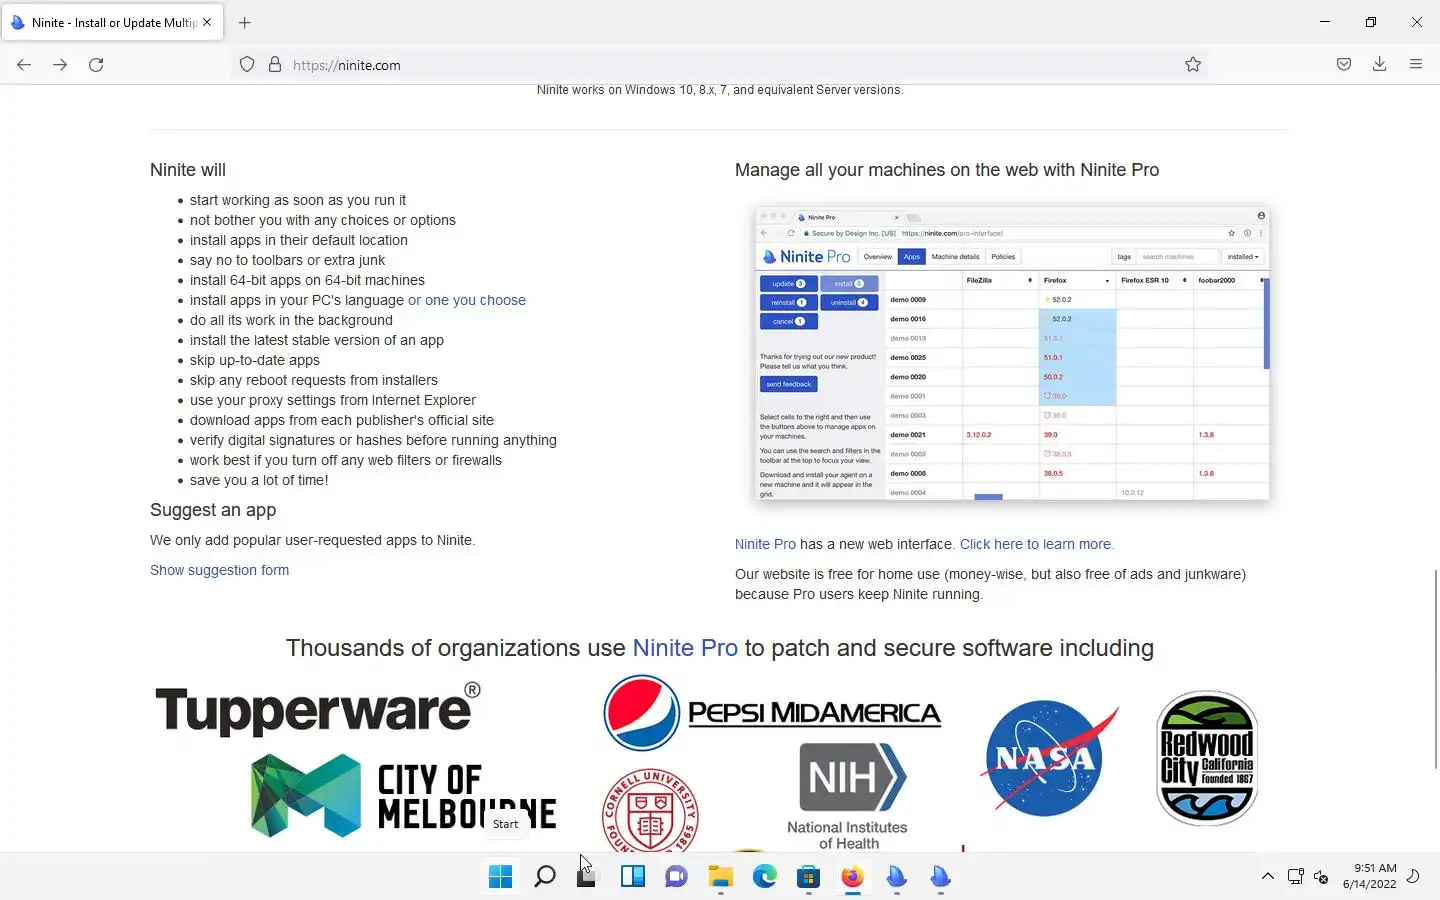This screenshot has width=1440, height=900.
Task: Click 'Show suggestion form' link
Action: 219,570
